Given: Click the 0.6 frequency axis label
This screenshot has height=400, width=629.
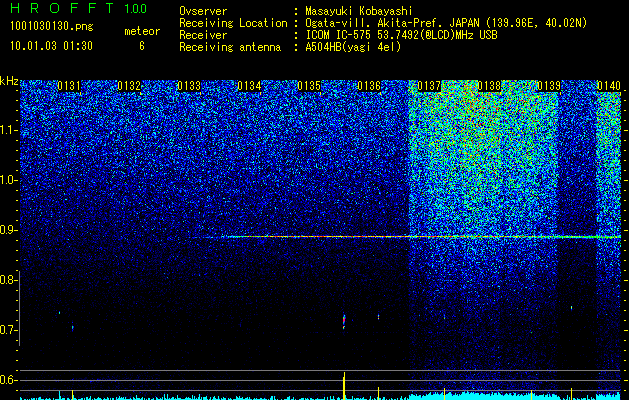Looking at the screenshot, I should coord(8,380).
